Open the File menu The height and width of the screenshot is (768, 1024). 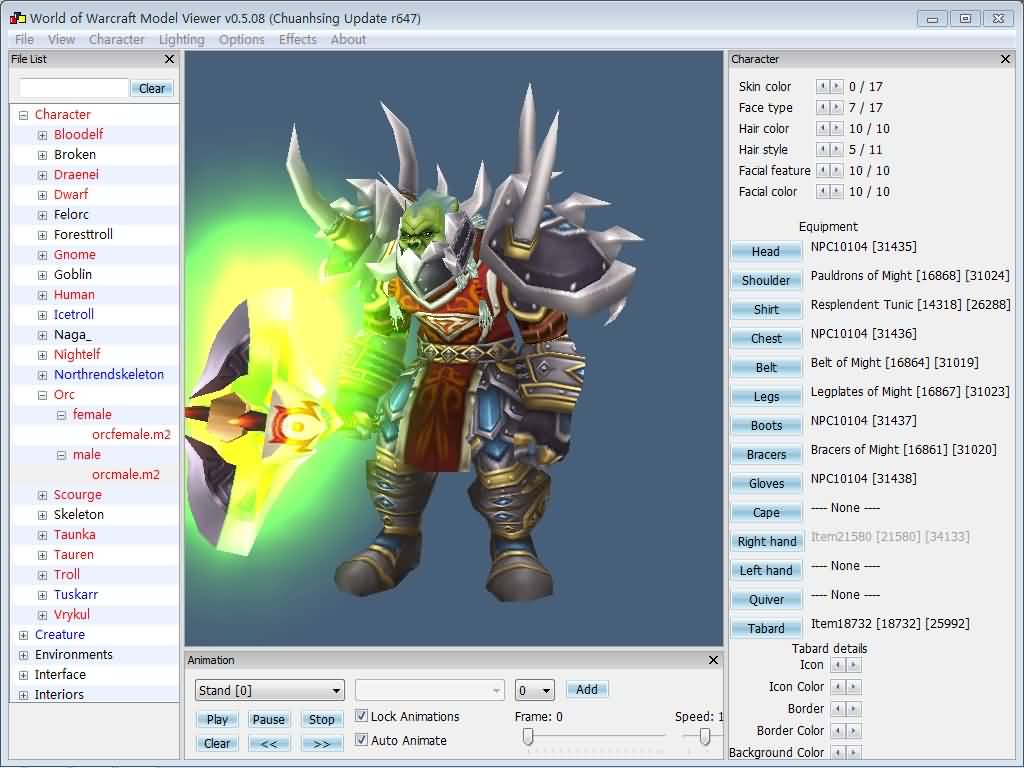[x=24, y=40]
